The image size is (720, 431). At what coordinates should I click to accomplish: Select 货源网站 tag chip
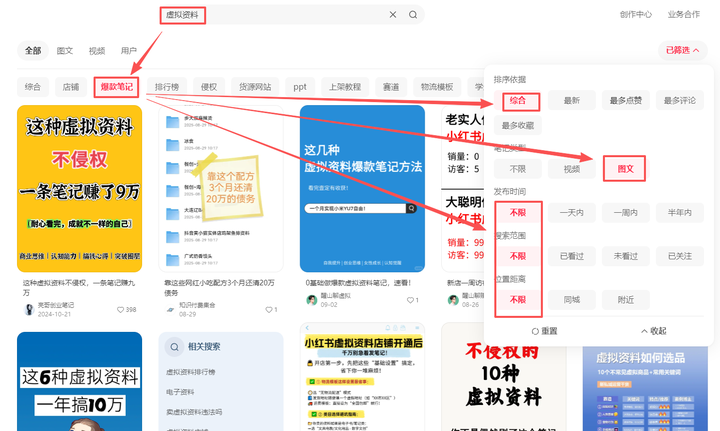[255, 87]
